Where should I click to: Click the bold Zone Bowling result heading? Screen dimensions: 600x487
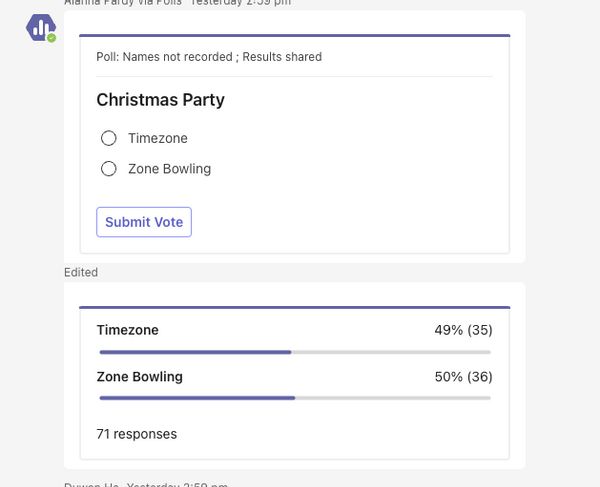(140, 377)
